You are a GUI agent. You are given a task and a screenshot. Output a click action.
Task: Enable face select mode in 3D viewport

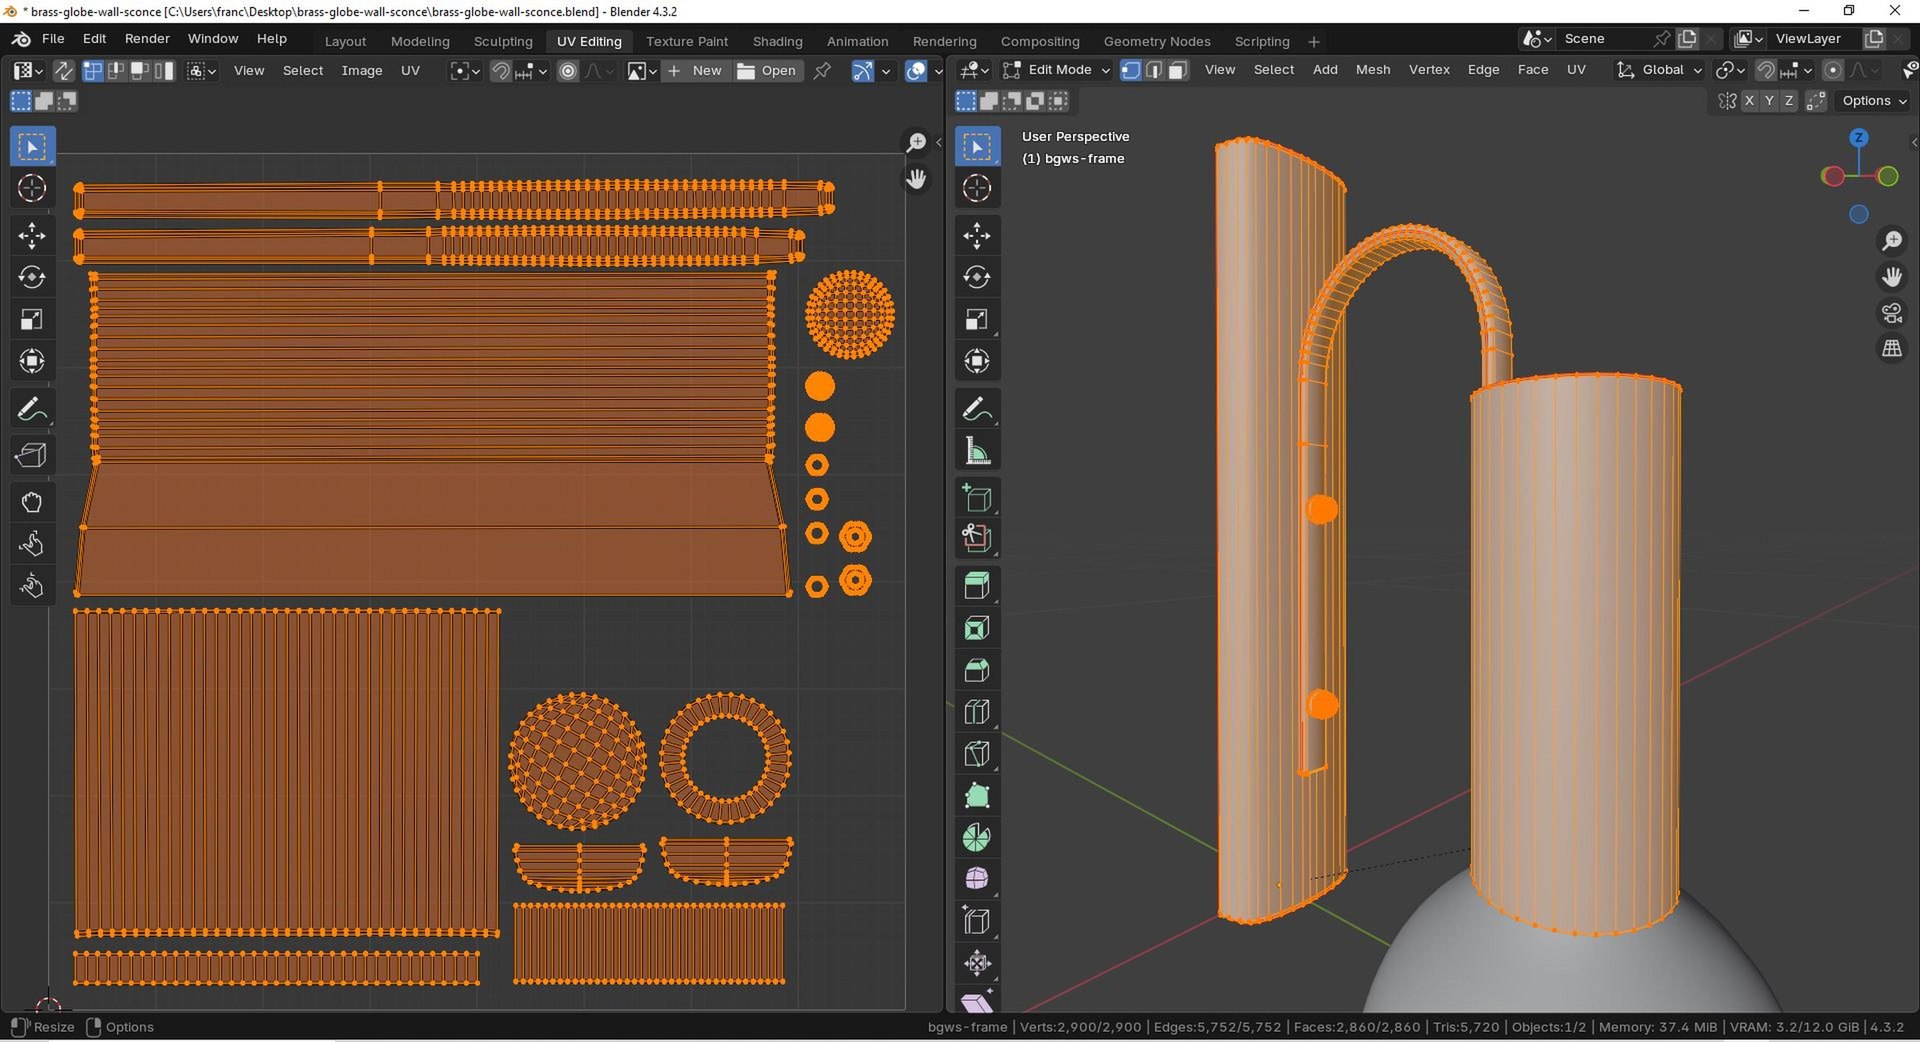(x=1178, y=70)
